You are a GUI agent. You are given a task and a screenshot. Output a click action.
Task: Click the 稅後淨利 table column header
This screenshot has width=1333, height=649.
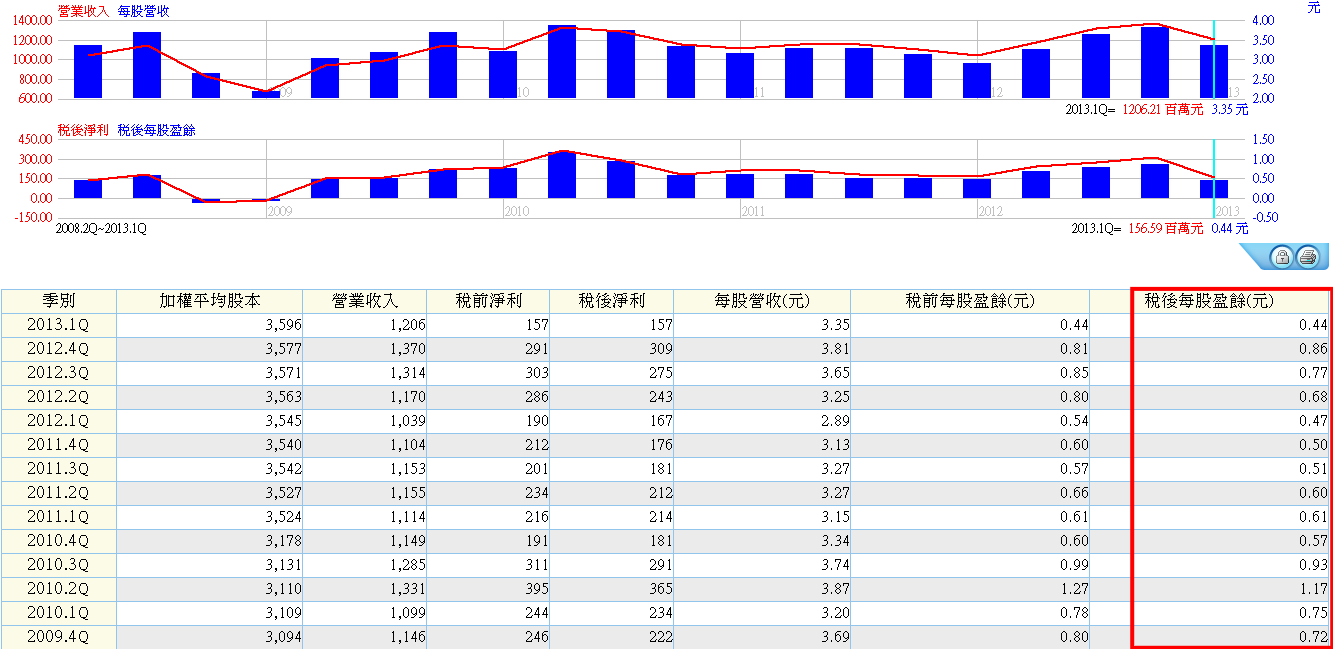pyautogui.click(x=612, y=301)
